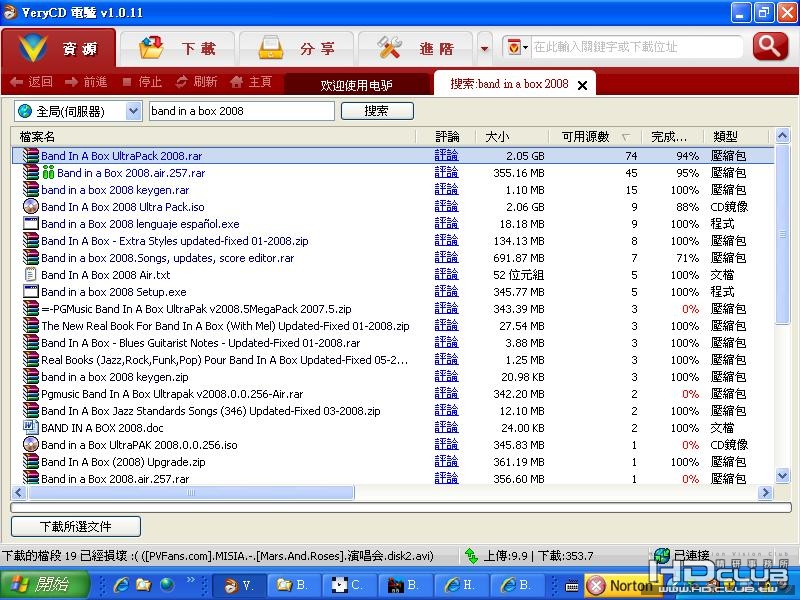800x600 pixels.
Task: Focus the top keyword or download URL field
Action: click(636, 47)
